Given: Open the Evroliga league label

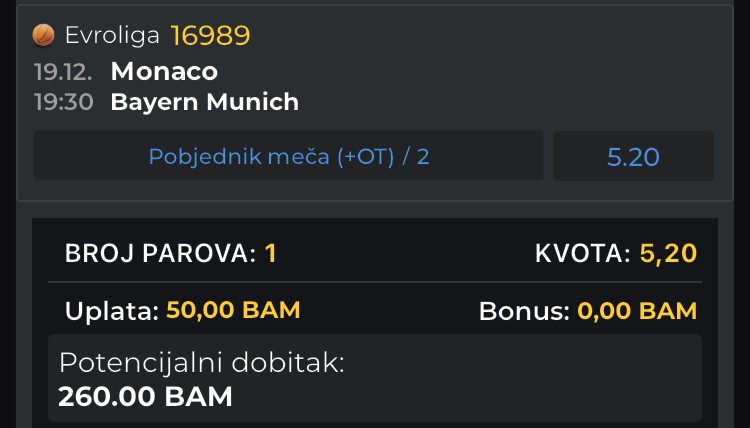Looking at the screenshot, I should 112,36.
